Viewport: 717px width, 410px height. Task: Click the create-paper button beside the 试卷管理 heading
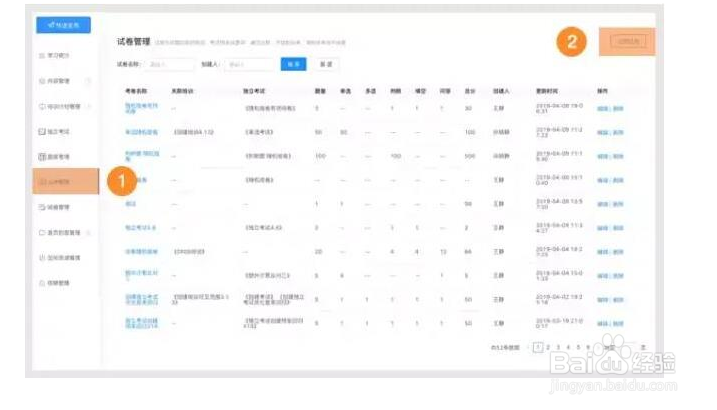(x=628, y=42)
